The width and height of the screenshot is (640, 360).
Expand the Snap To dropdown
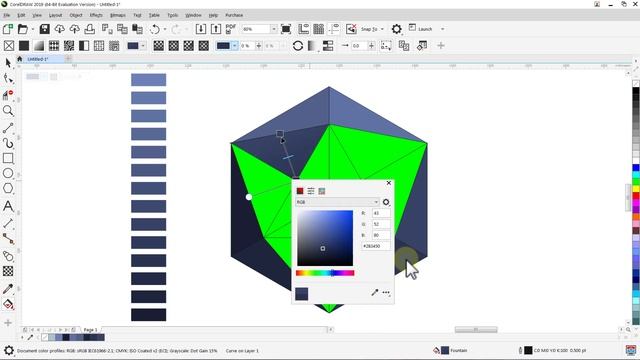point(382,29)
